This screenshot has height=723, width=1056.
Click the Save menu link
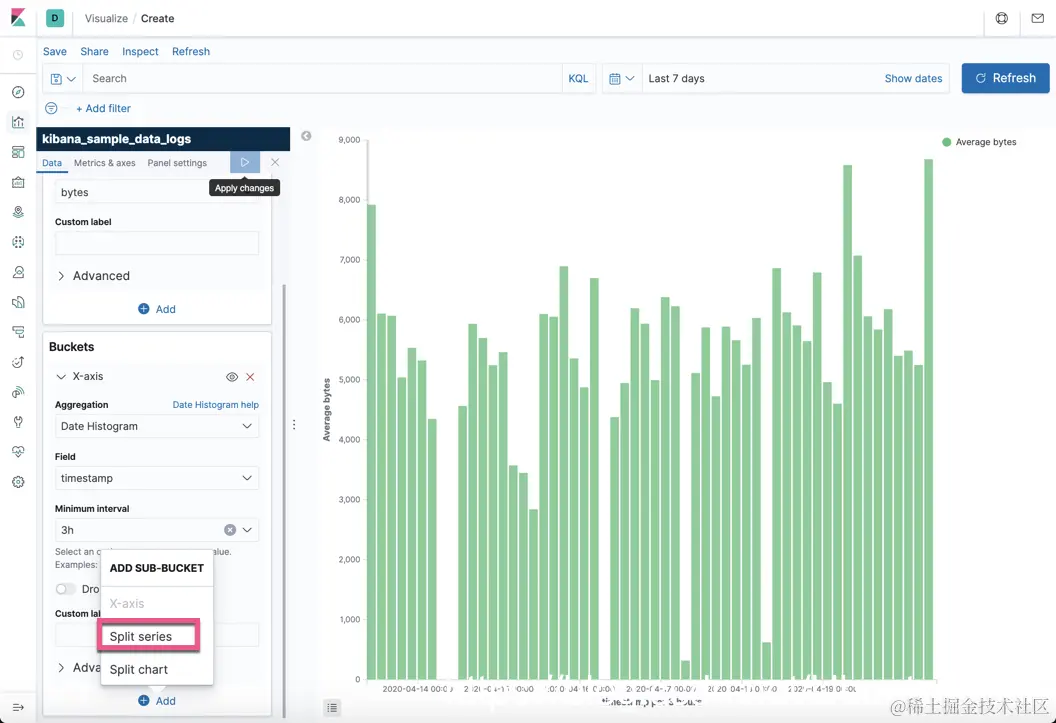coord(55,52)
